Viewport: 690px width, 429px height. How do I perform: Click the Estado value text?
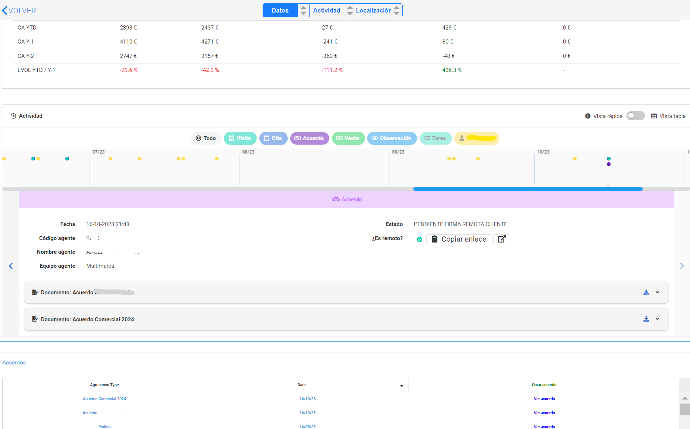tap(460, 224)
